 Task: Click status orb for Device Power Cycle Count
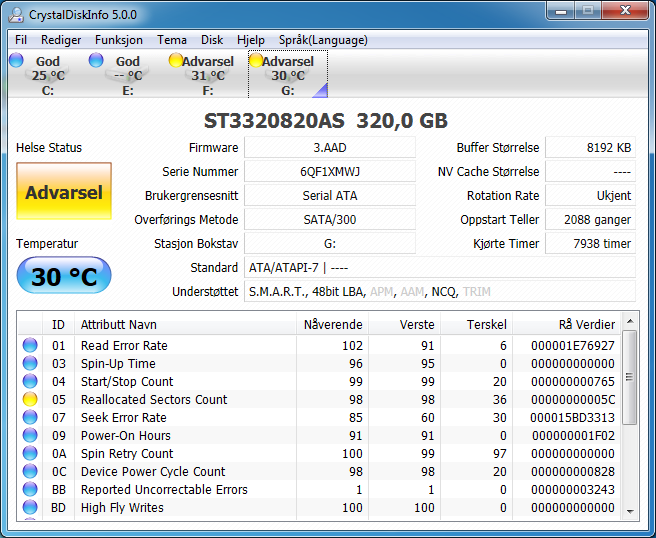[30, 471]
